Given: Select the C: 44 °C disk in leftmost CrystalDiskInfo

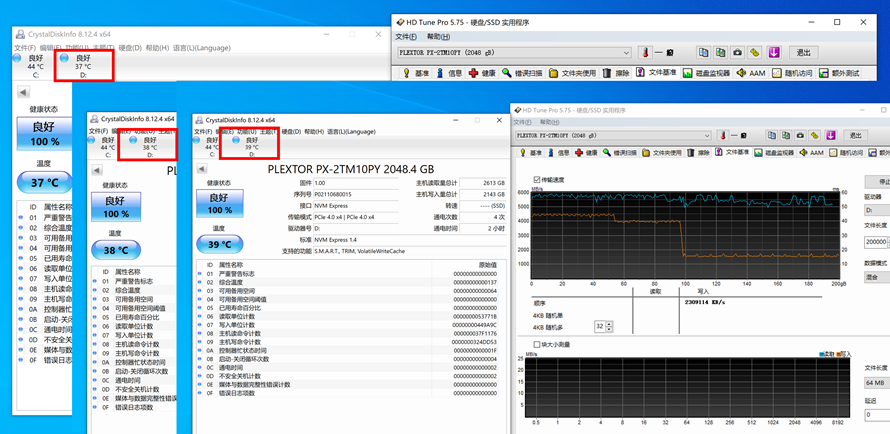Looking at the screenshot, I should coord(35,63).
